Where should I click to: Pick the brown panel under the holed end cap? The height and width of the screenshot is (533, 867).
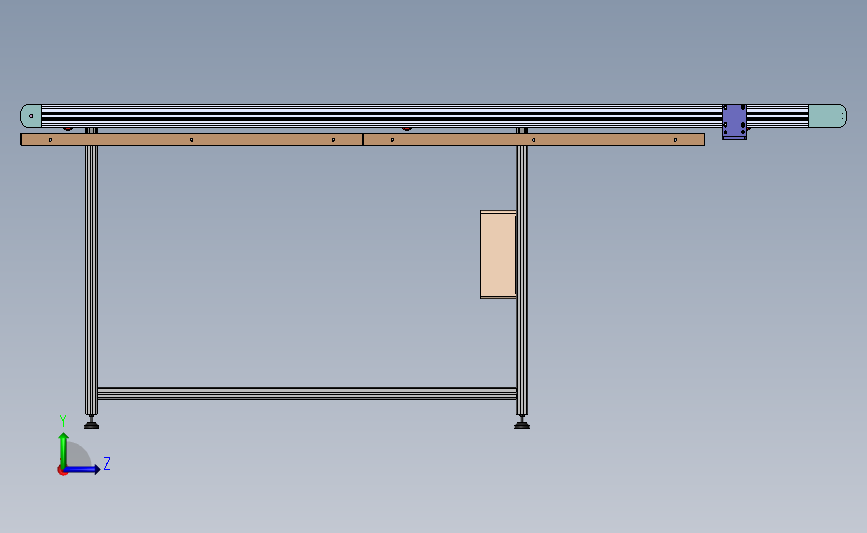pyautogui.click(x=191, y=139)
